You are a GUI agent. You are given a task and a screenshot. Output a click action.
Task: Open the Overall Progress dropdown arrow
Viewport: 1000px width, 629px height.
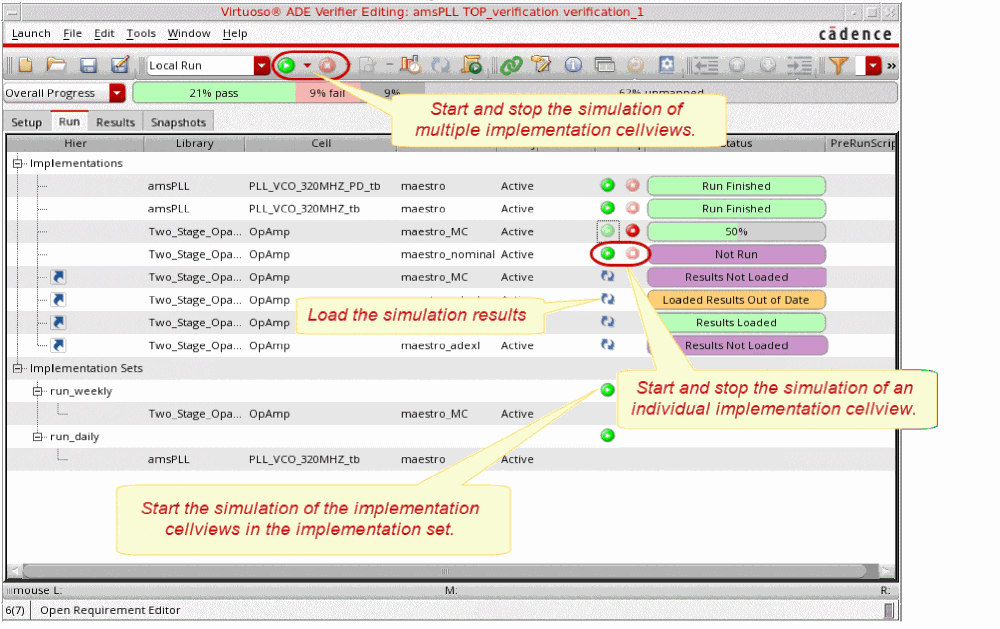[117, 93]
